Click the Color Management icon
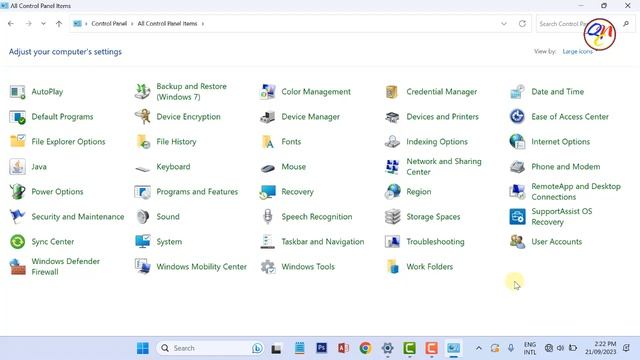Image resolution: width=640 pixels, height=360 pixels. click(x=267, y=92)
